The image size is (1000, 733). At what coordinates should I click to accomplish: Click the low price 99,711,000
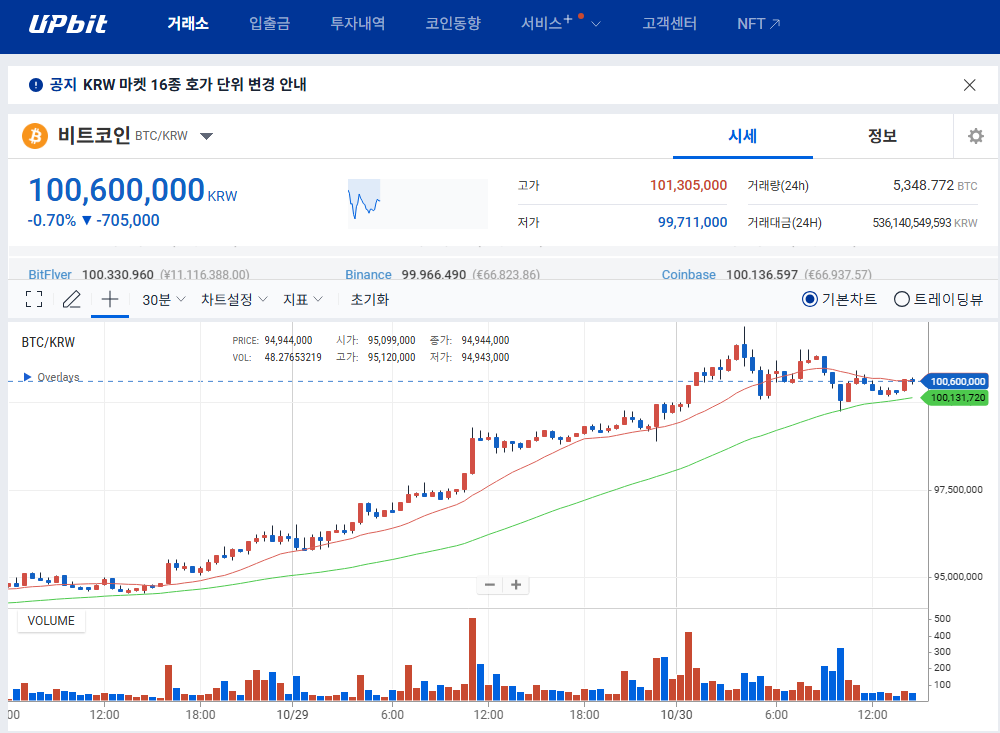(x=692, y=222)
